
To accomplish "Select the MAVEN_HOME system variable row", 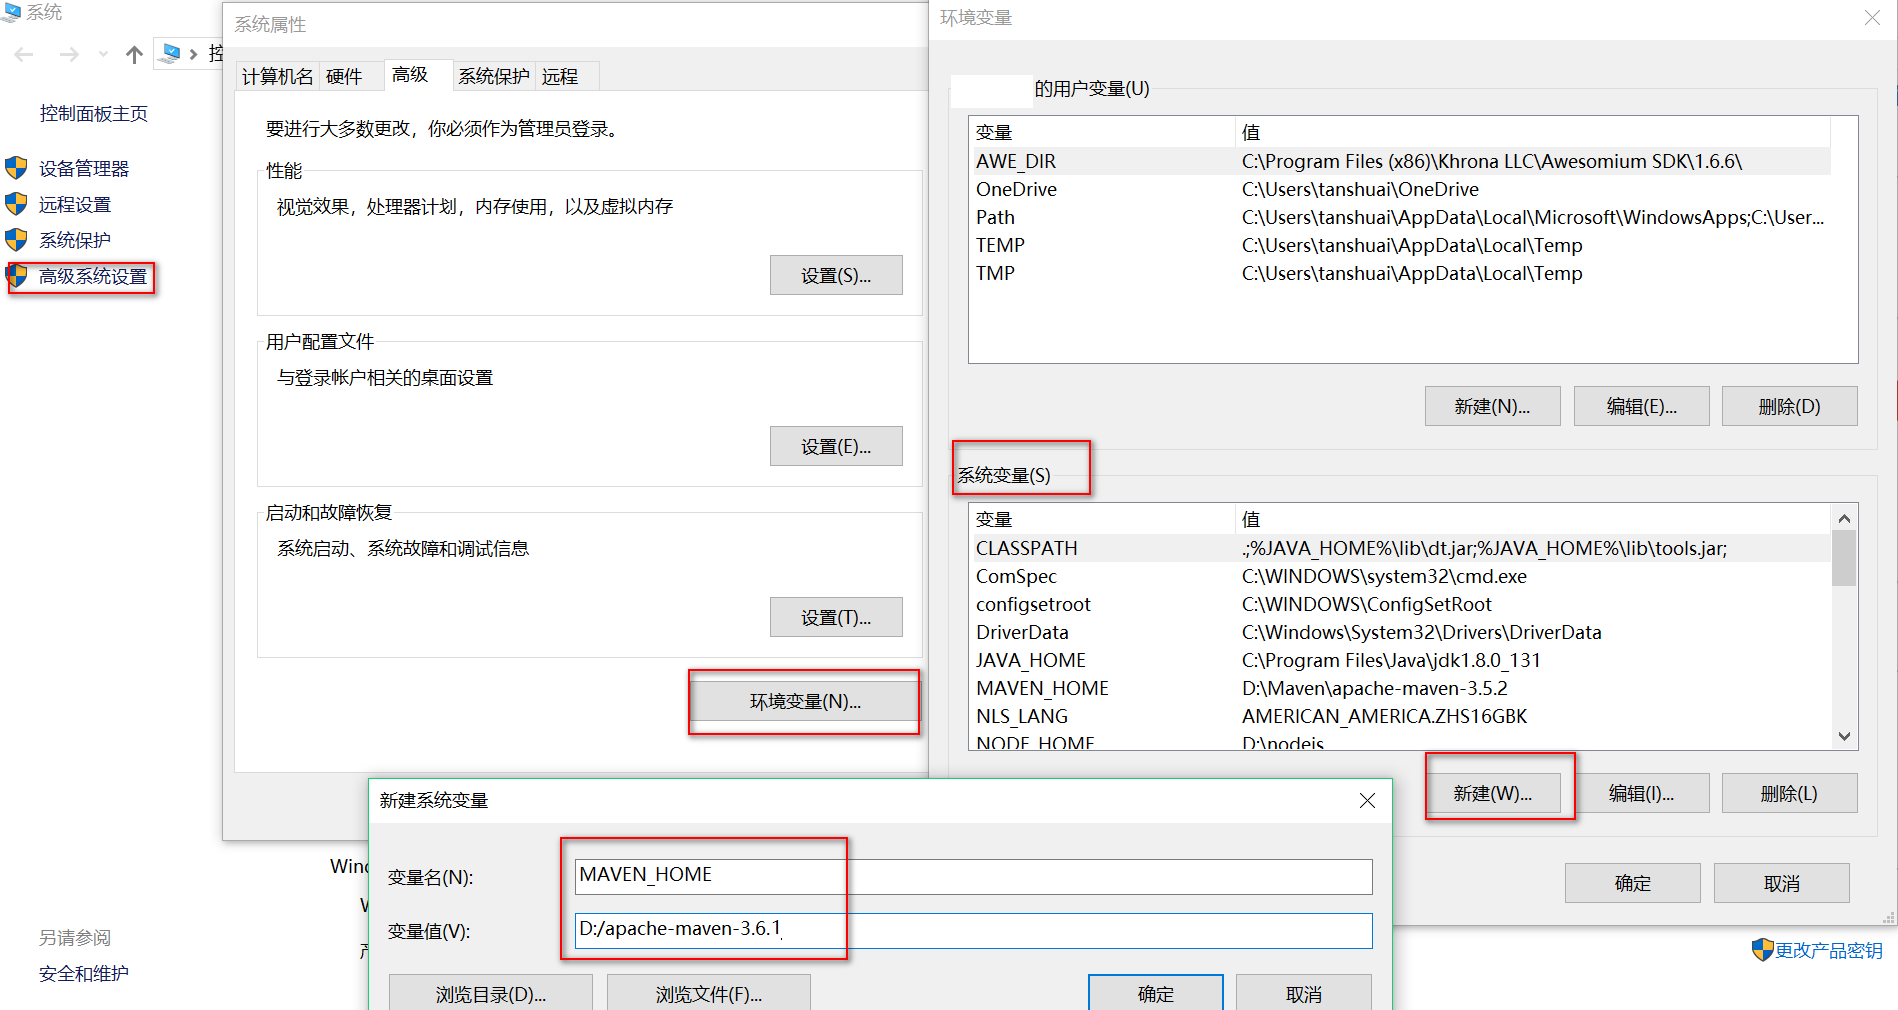I will tap(1400, 688).
